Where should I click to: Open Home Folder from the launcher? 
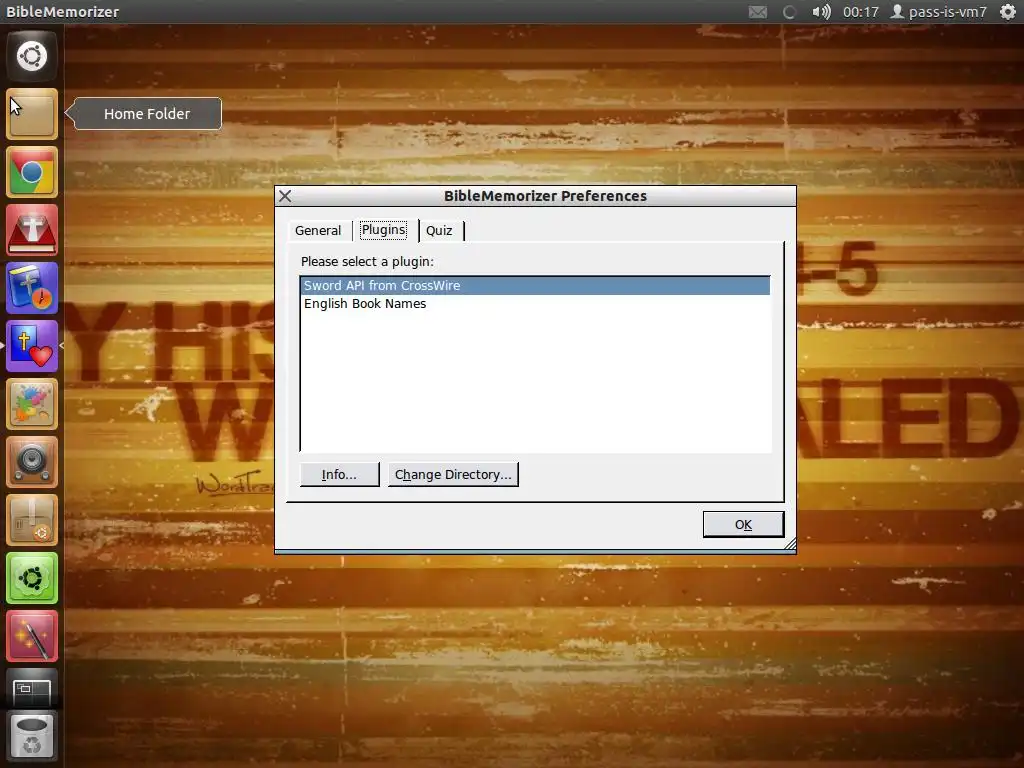(x=31, y=114)
